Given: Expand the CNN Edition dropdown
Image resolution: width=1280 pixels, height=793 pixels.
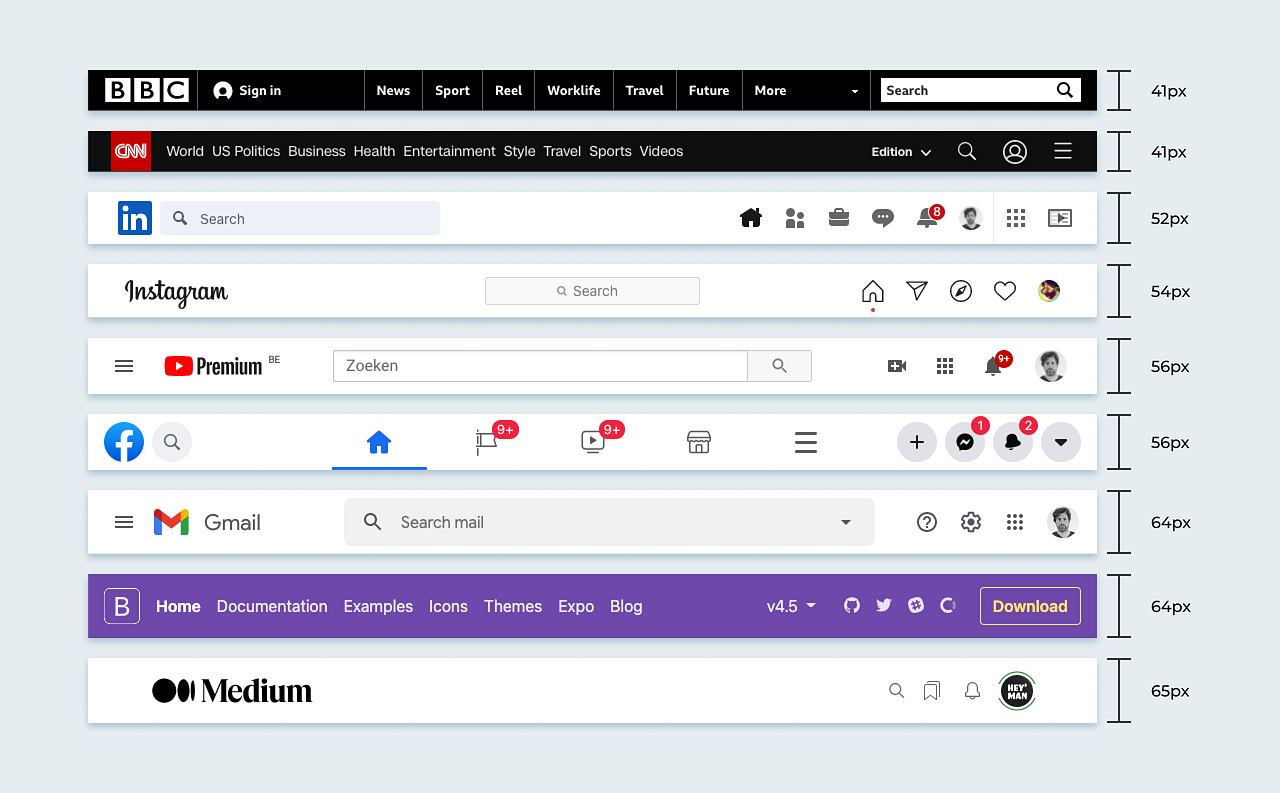Looking at the screenshot, I should click(x=900, y=152).
